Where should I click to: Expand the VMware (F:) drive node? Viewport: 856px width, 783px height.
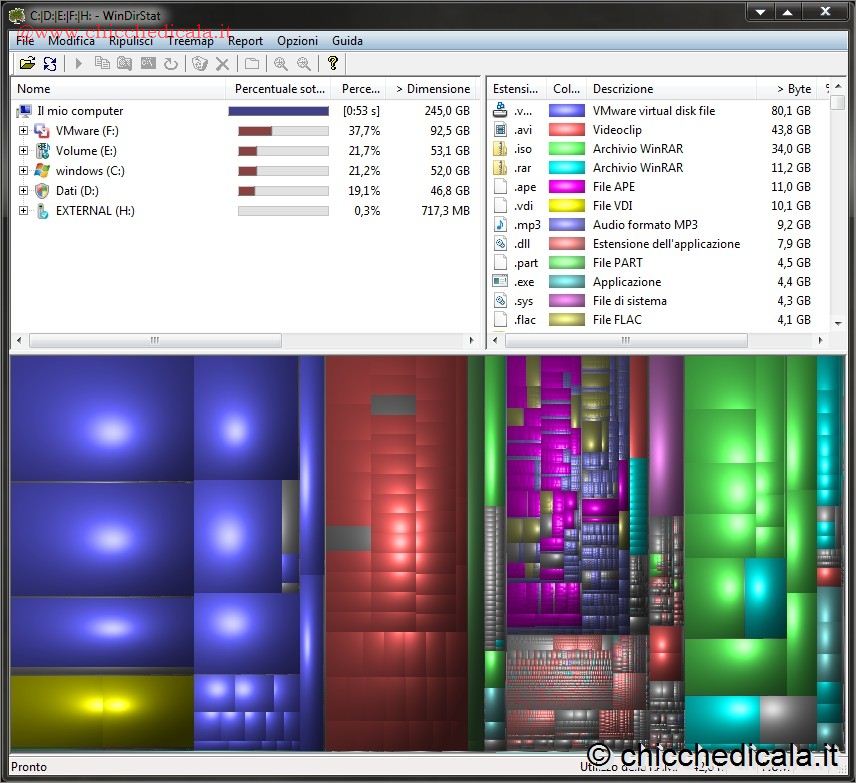(x=24, y=131)
